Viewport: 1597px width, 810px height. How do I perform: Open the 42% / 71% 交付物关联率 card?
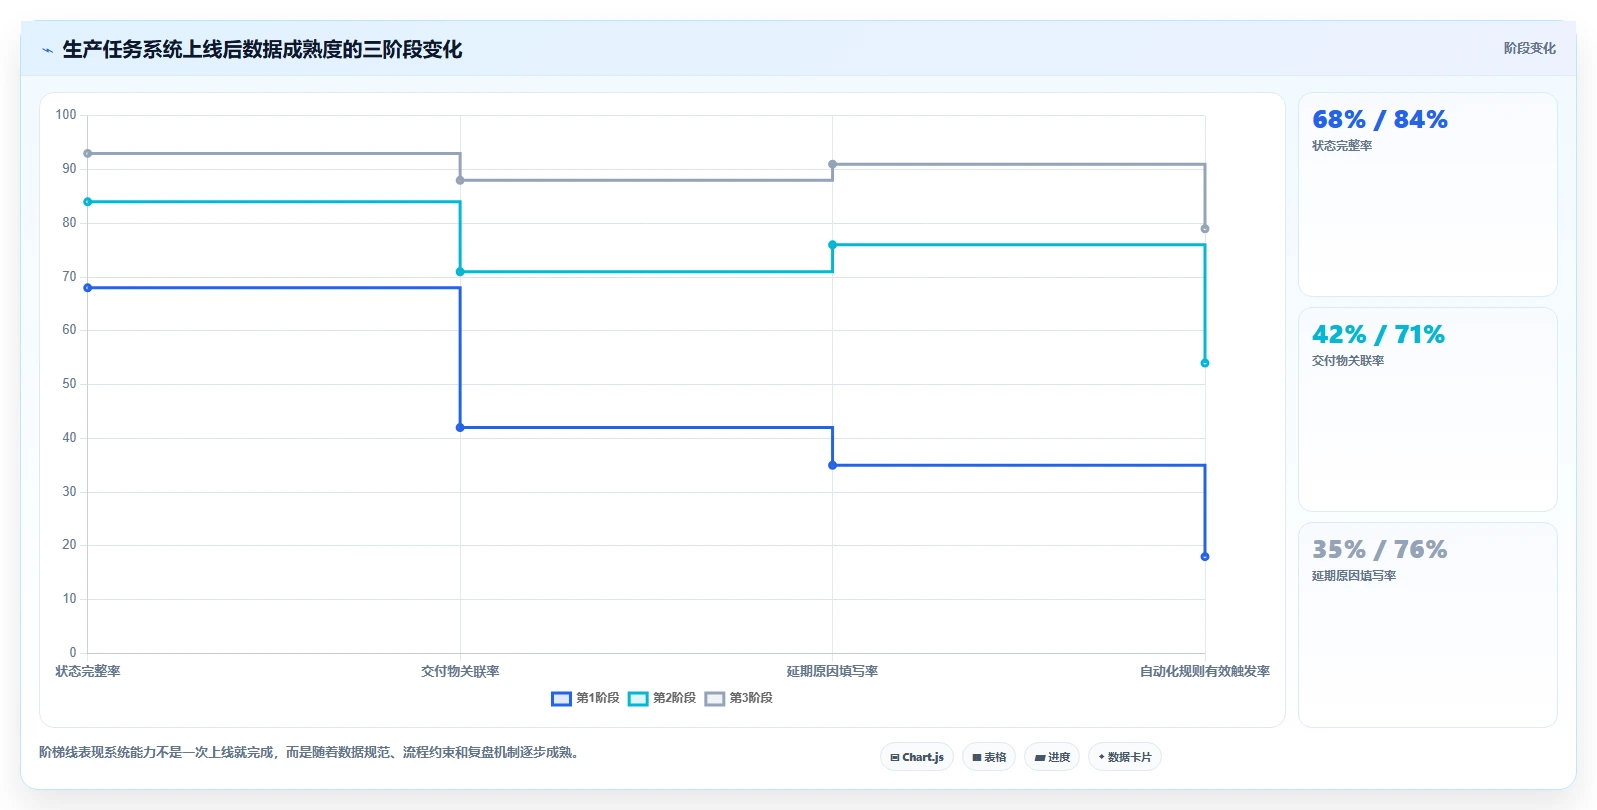(1427, 410)
